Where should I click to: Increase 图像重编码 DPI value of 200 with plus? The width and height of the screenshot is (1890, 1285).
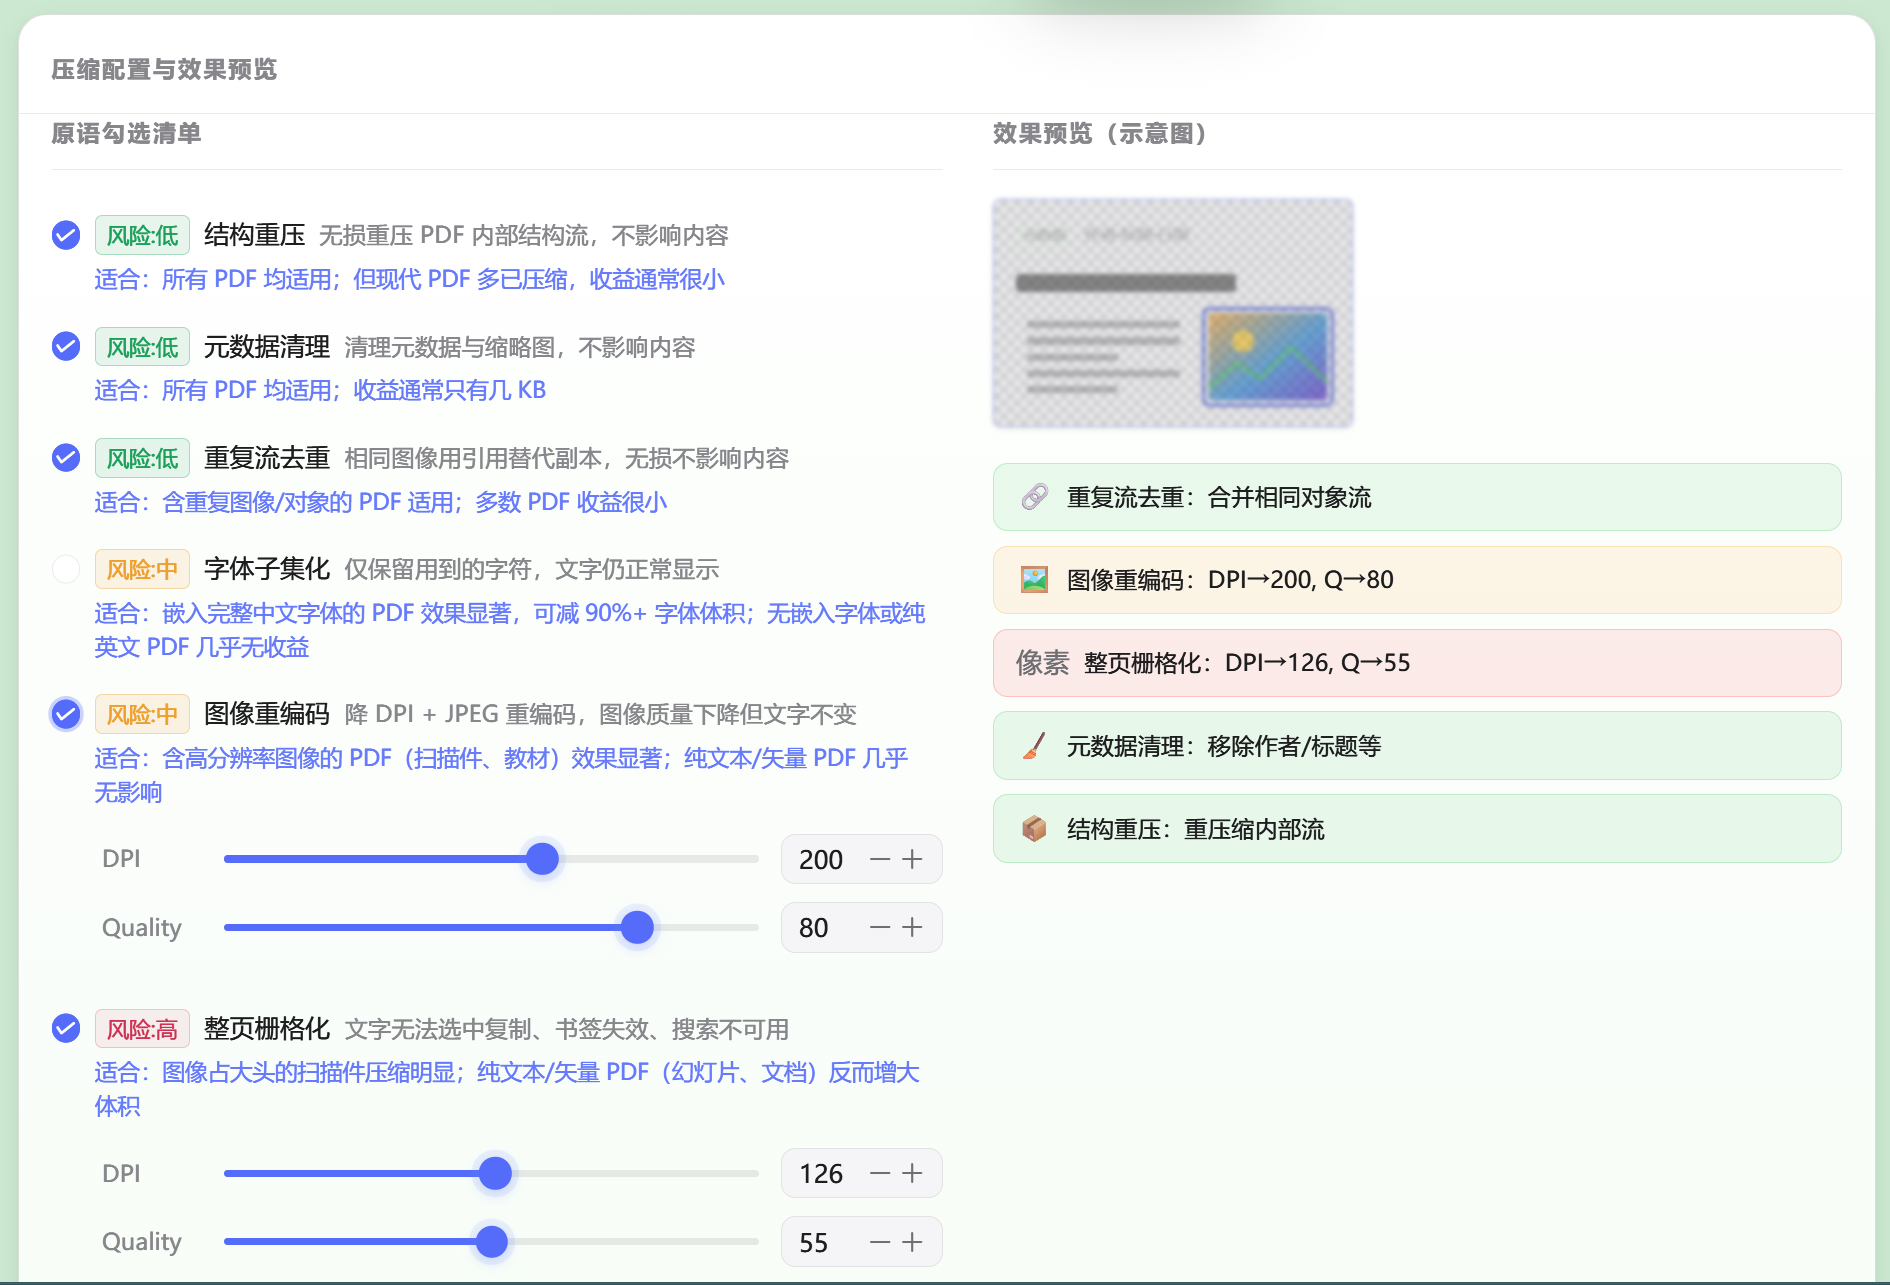(912, 859)
